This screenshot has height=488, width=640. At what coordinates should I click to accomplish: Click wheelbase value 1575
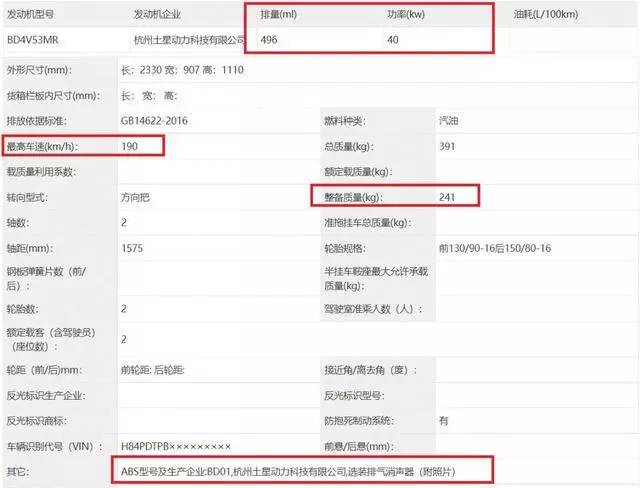(x=132, y=248)
